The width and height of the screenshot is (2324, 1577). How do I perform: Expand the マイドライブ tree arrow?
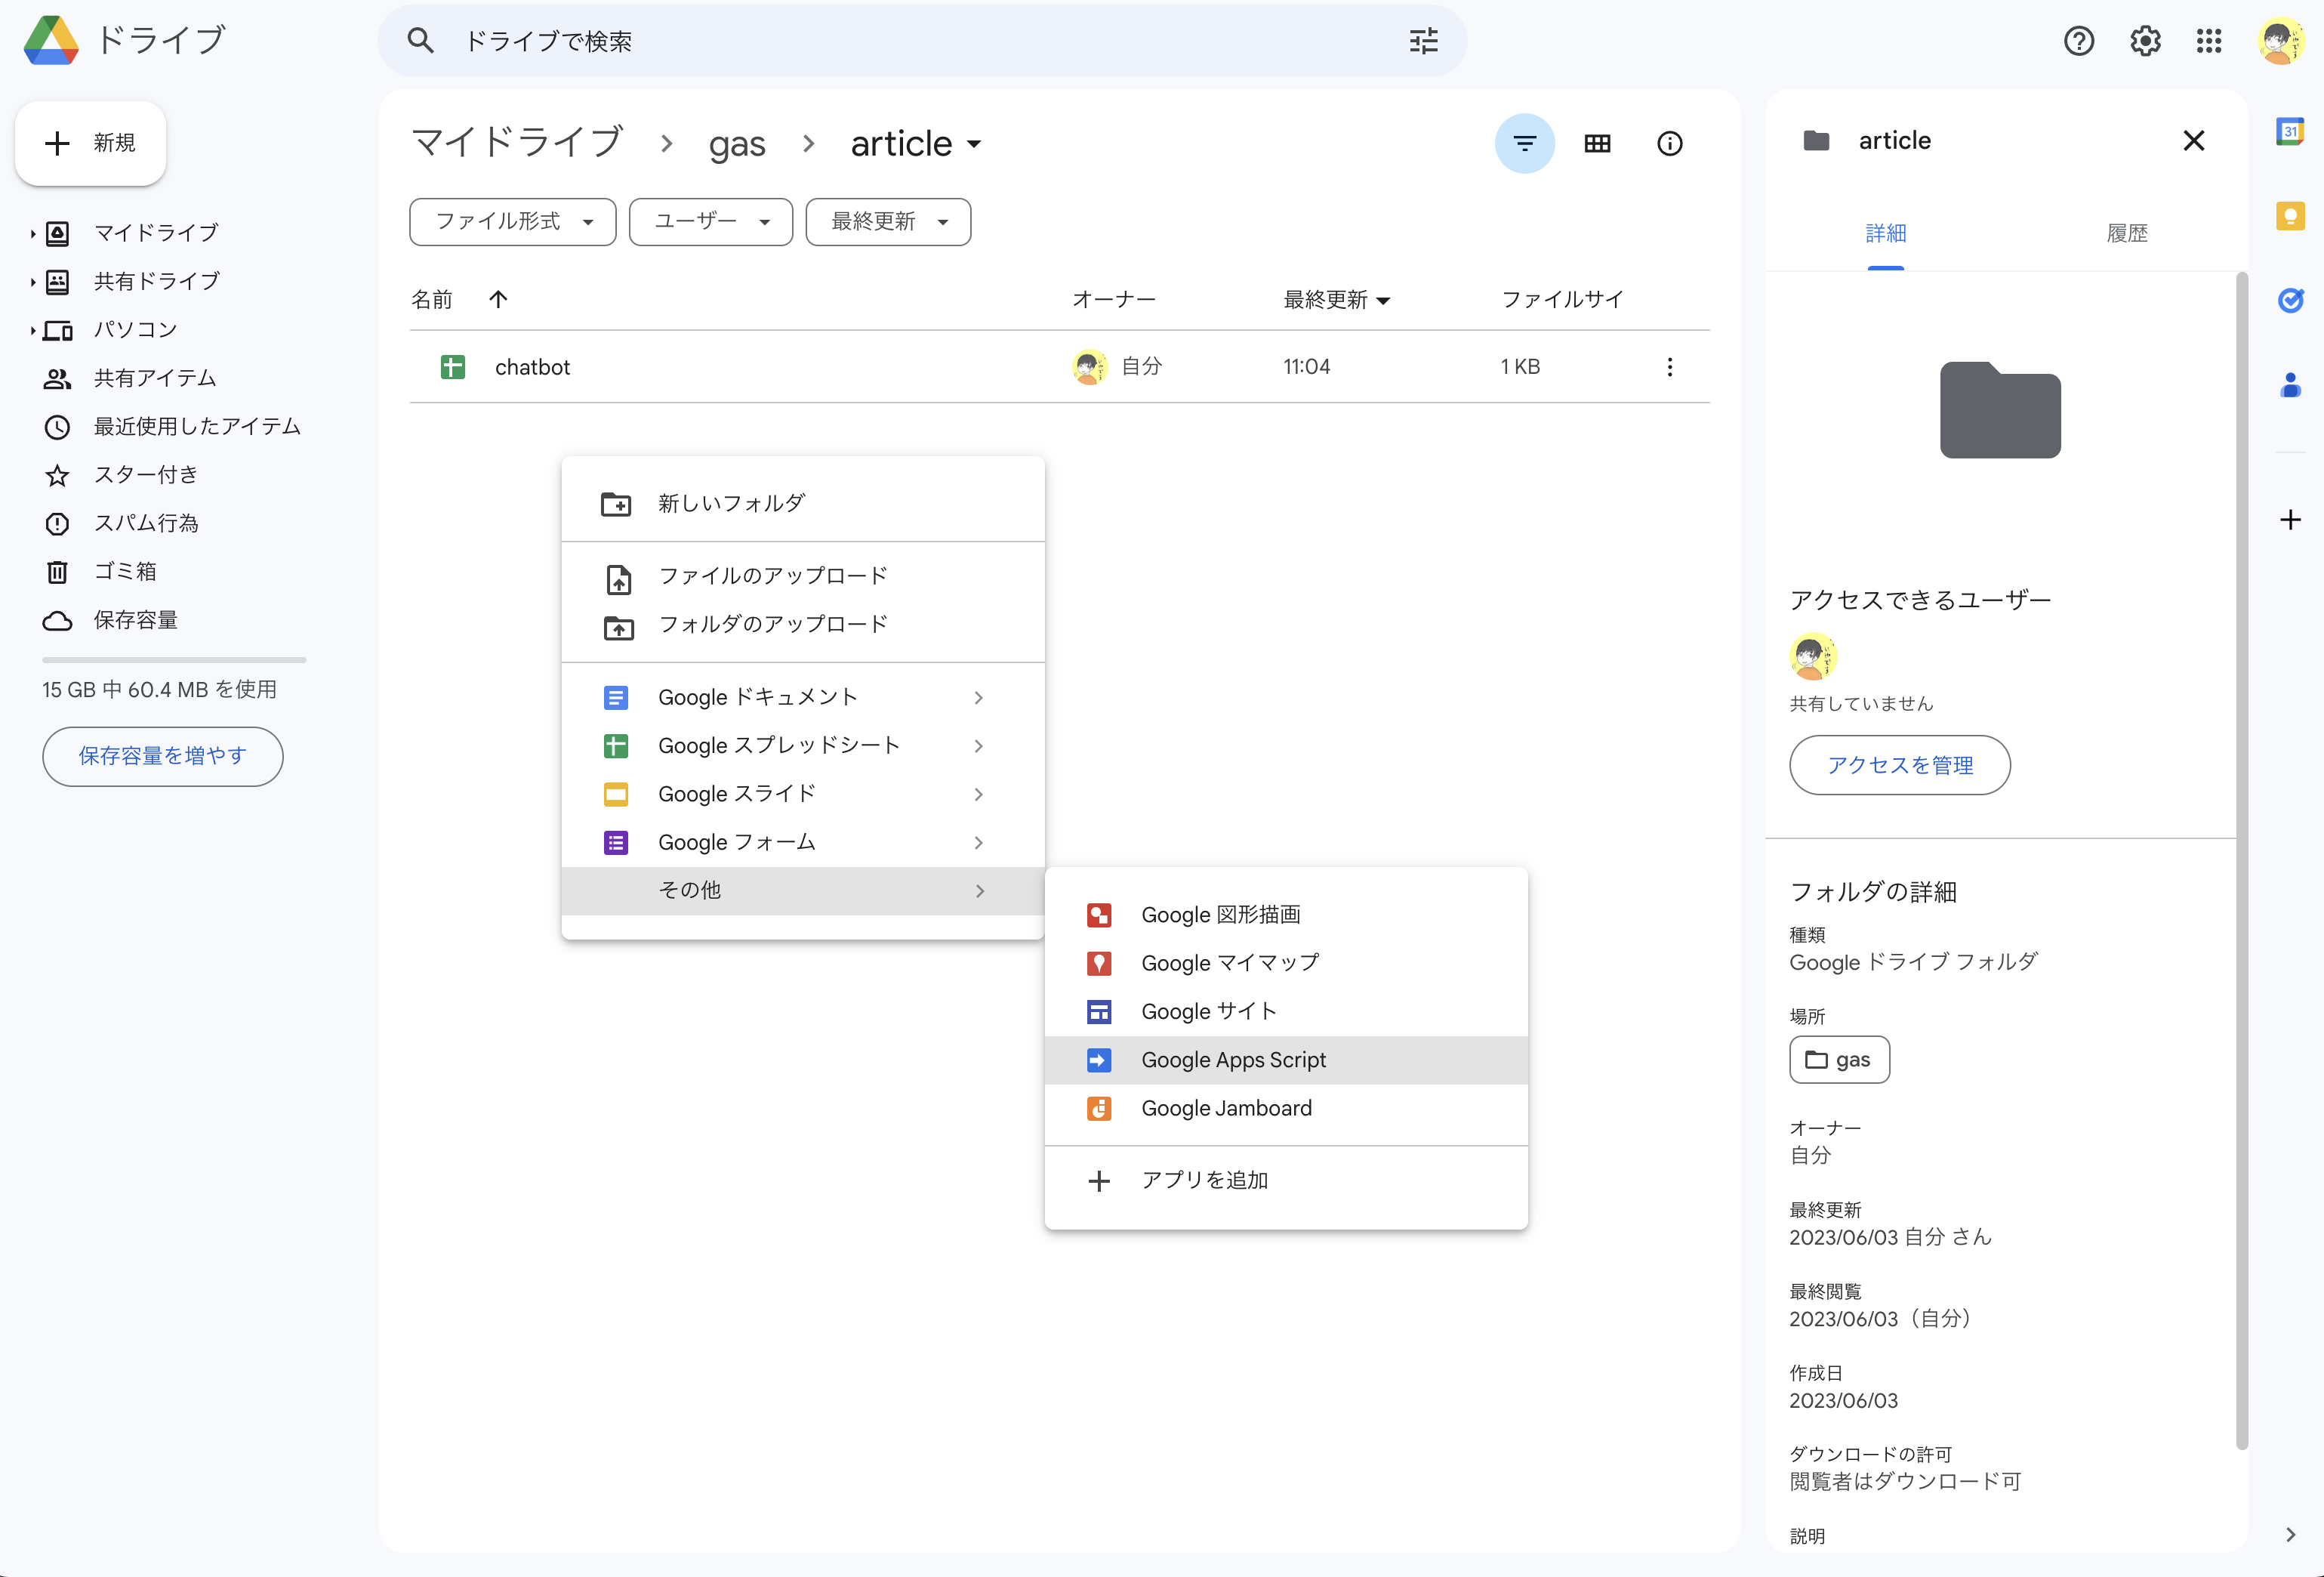click(32, 234)
